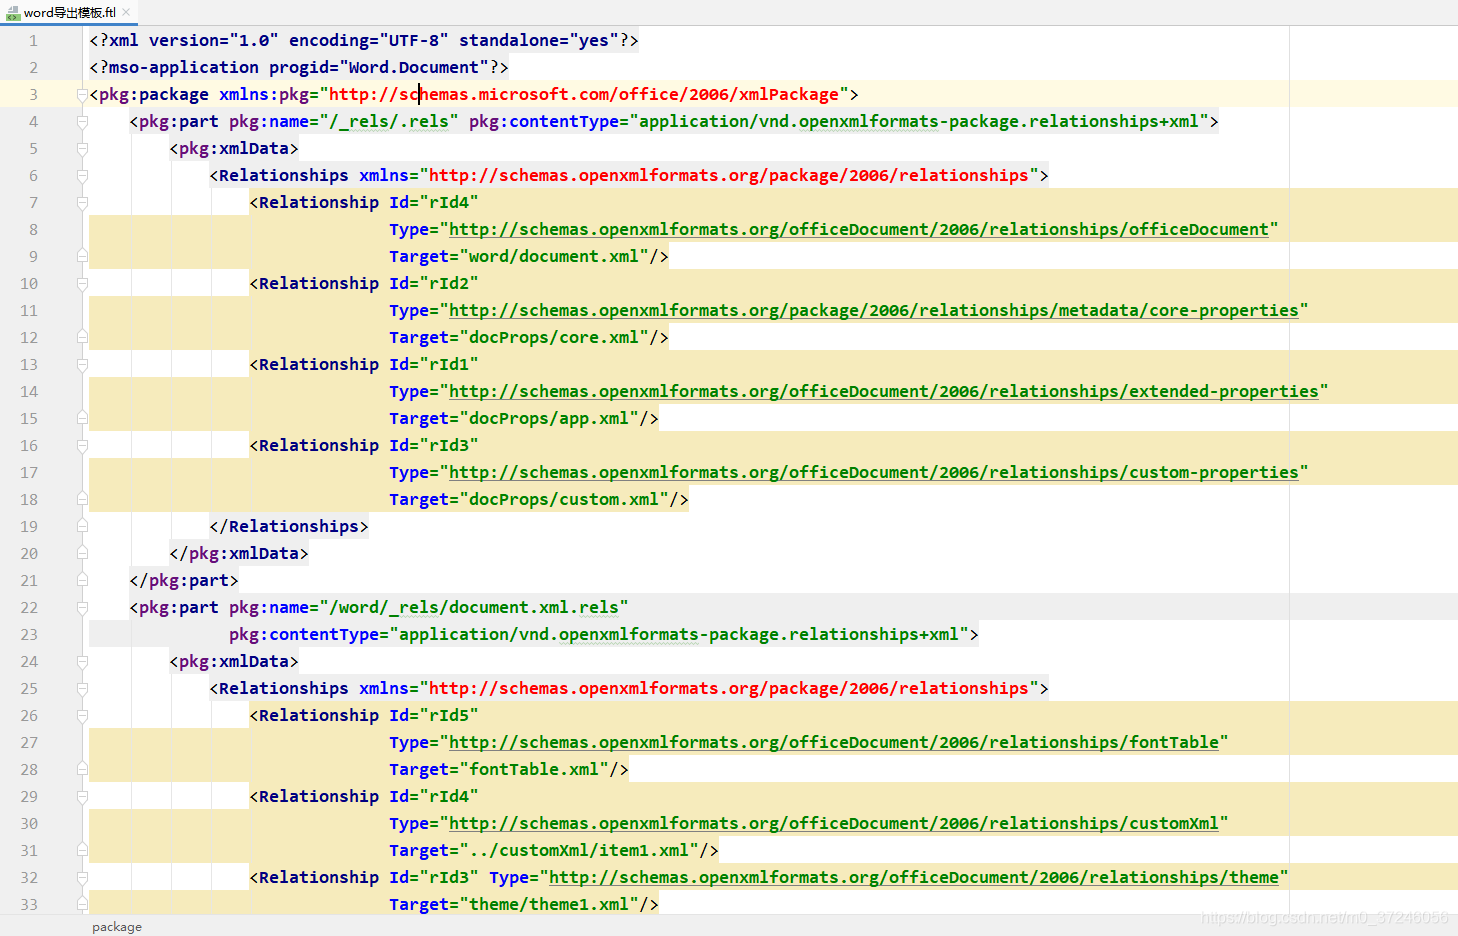Click the closing </pkg:part> tag on line 21
Viewport: 1458px width, 936px height.
coord(184,581)
